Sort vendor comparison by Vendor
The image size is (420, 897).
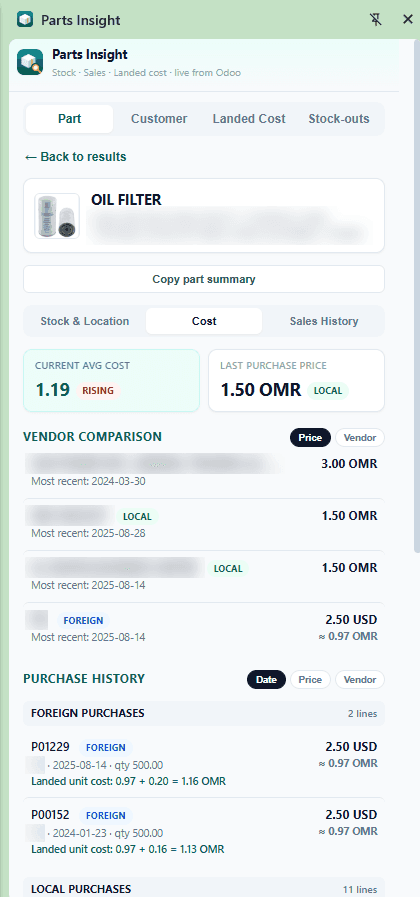360,438
